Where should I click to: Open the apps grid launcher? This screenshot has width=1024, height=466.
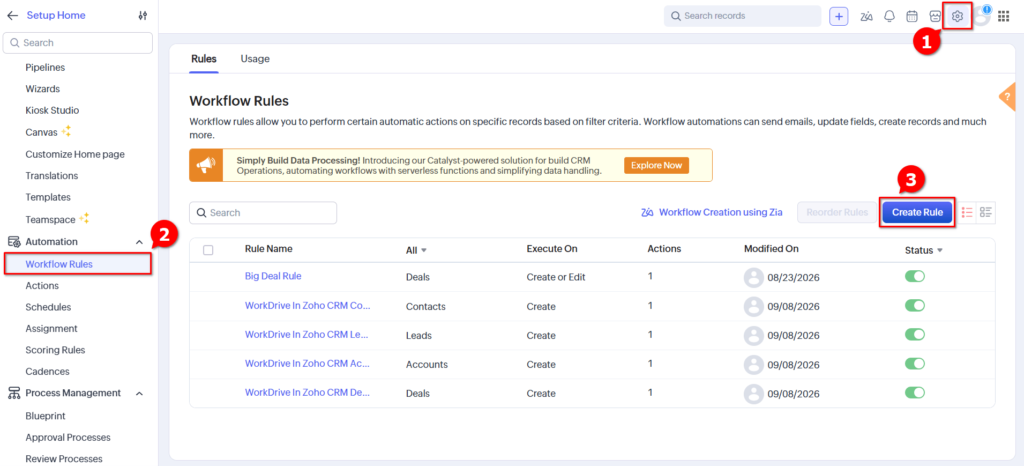1004,16
